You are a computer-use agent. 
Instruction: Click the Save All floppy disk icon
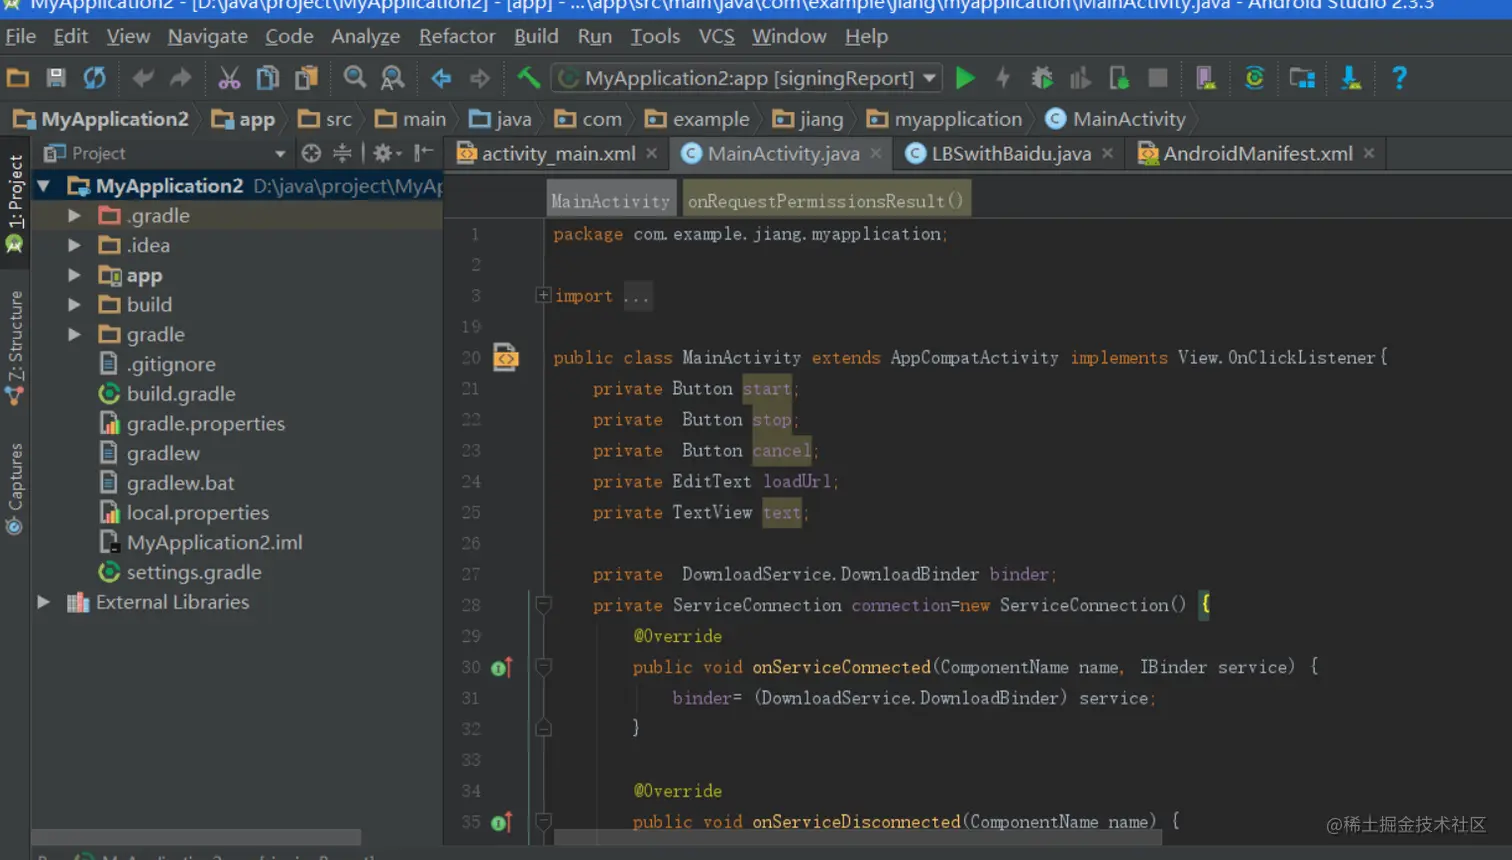click(56, 78)
